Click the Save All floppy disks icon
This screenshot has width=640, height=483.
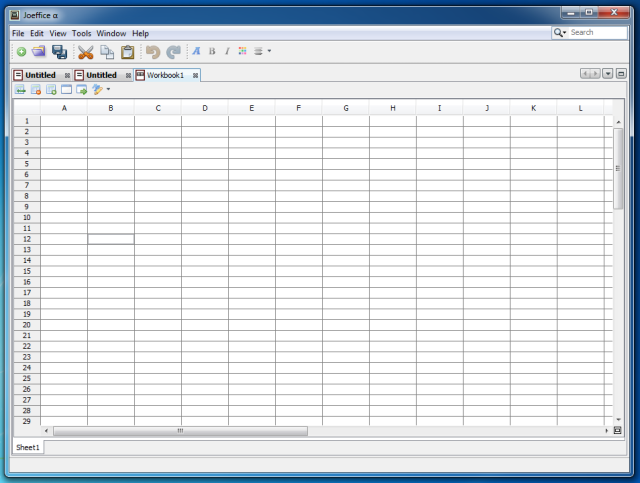60,52
